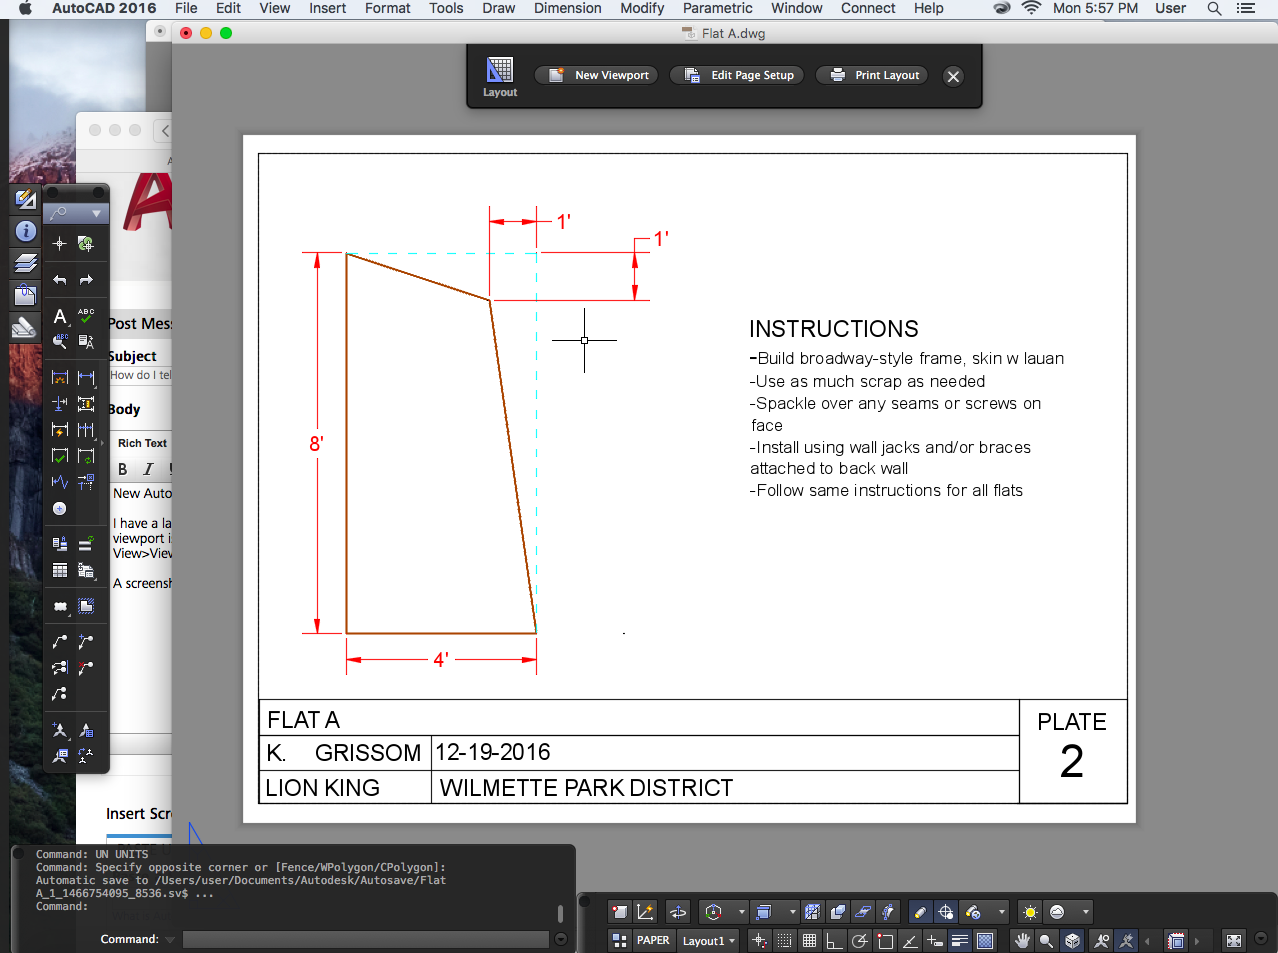Open the Dimension menu
Image resolution: width=1278 pixels, height=953 pixels.
coord(567,8)
